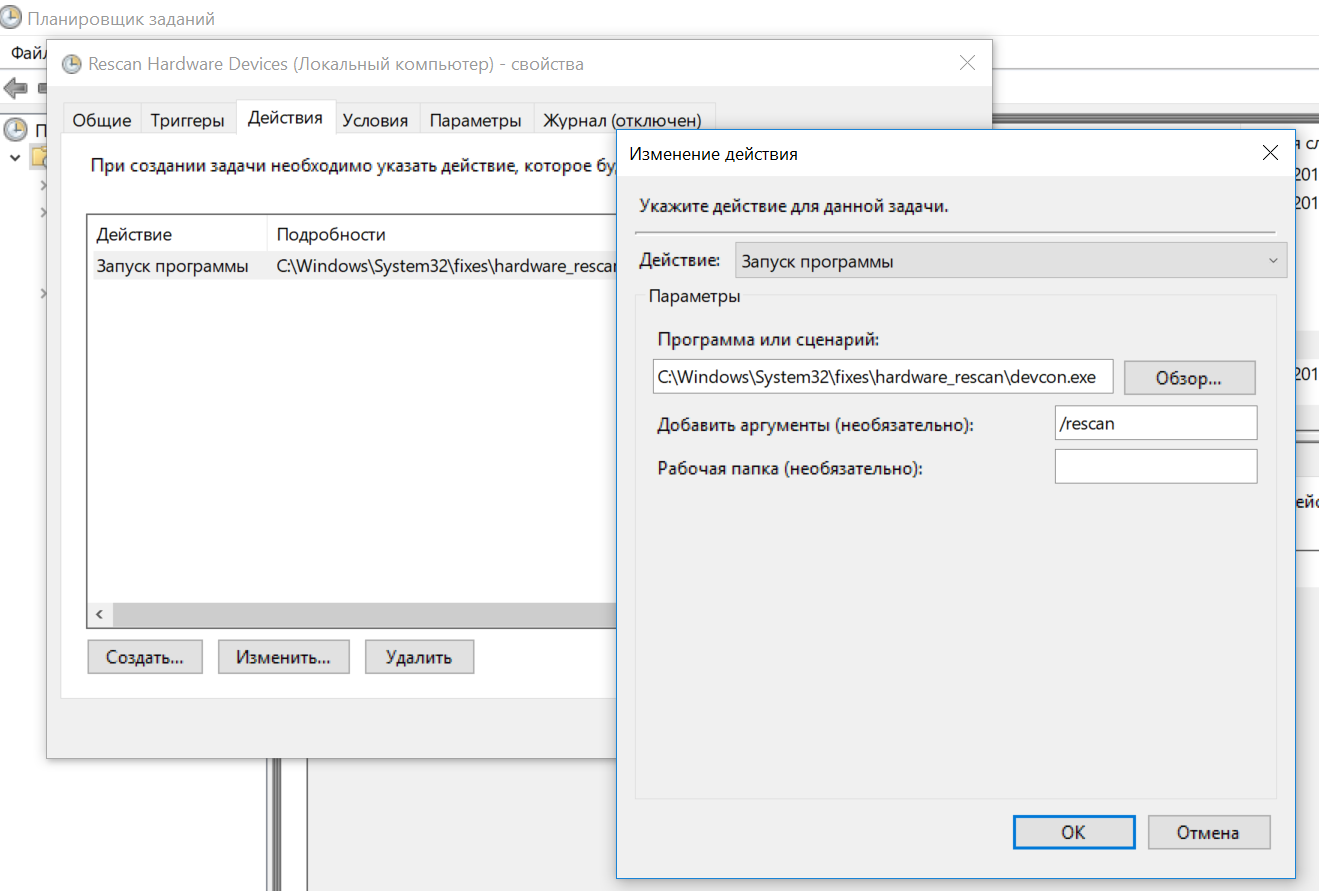Expand the first chevron below the folder node

pos(46,185)
